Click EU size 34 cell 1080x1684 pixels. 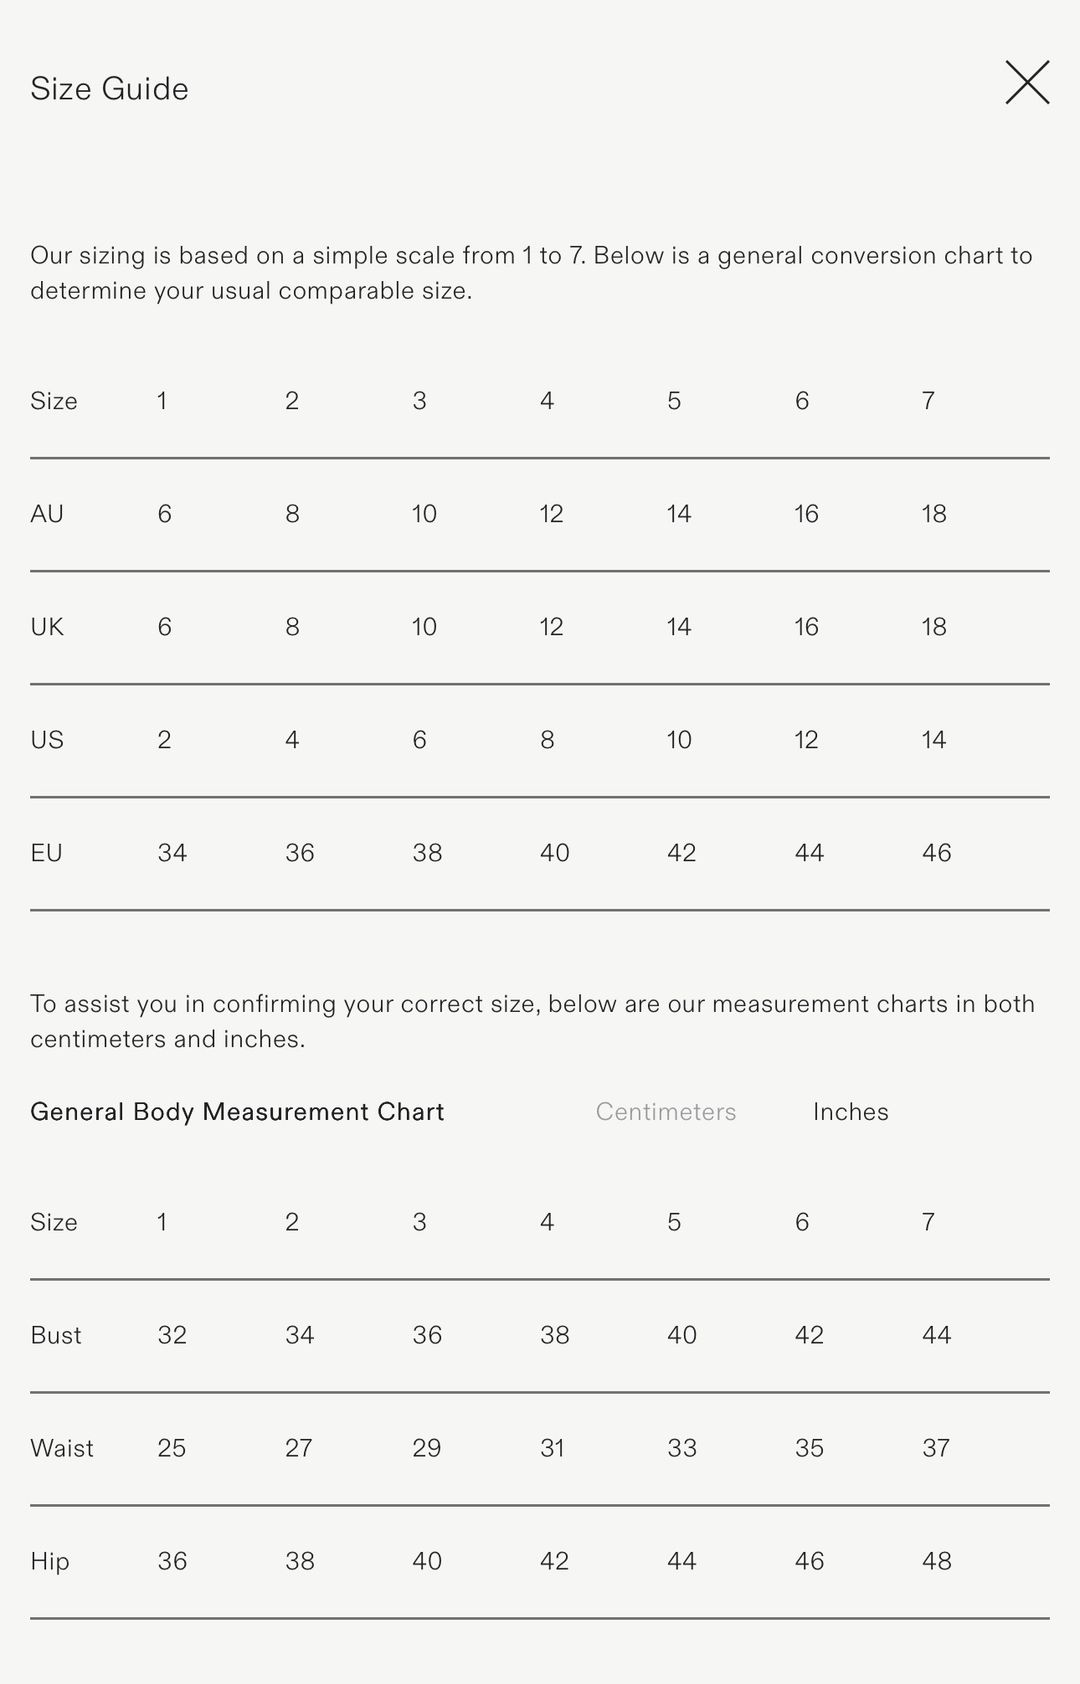tap(172, 853)
